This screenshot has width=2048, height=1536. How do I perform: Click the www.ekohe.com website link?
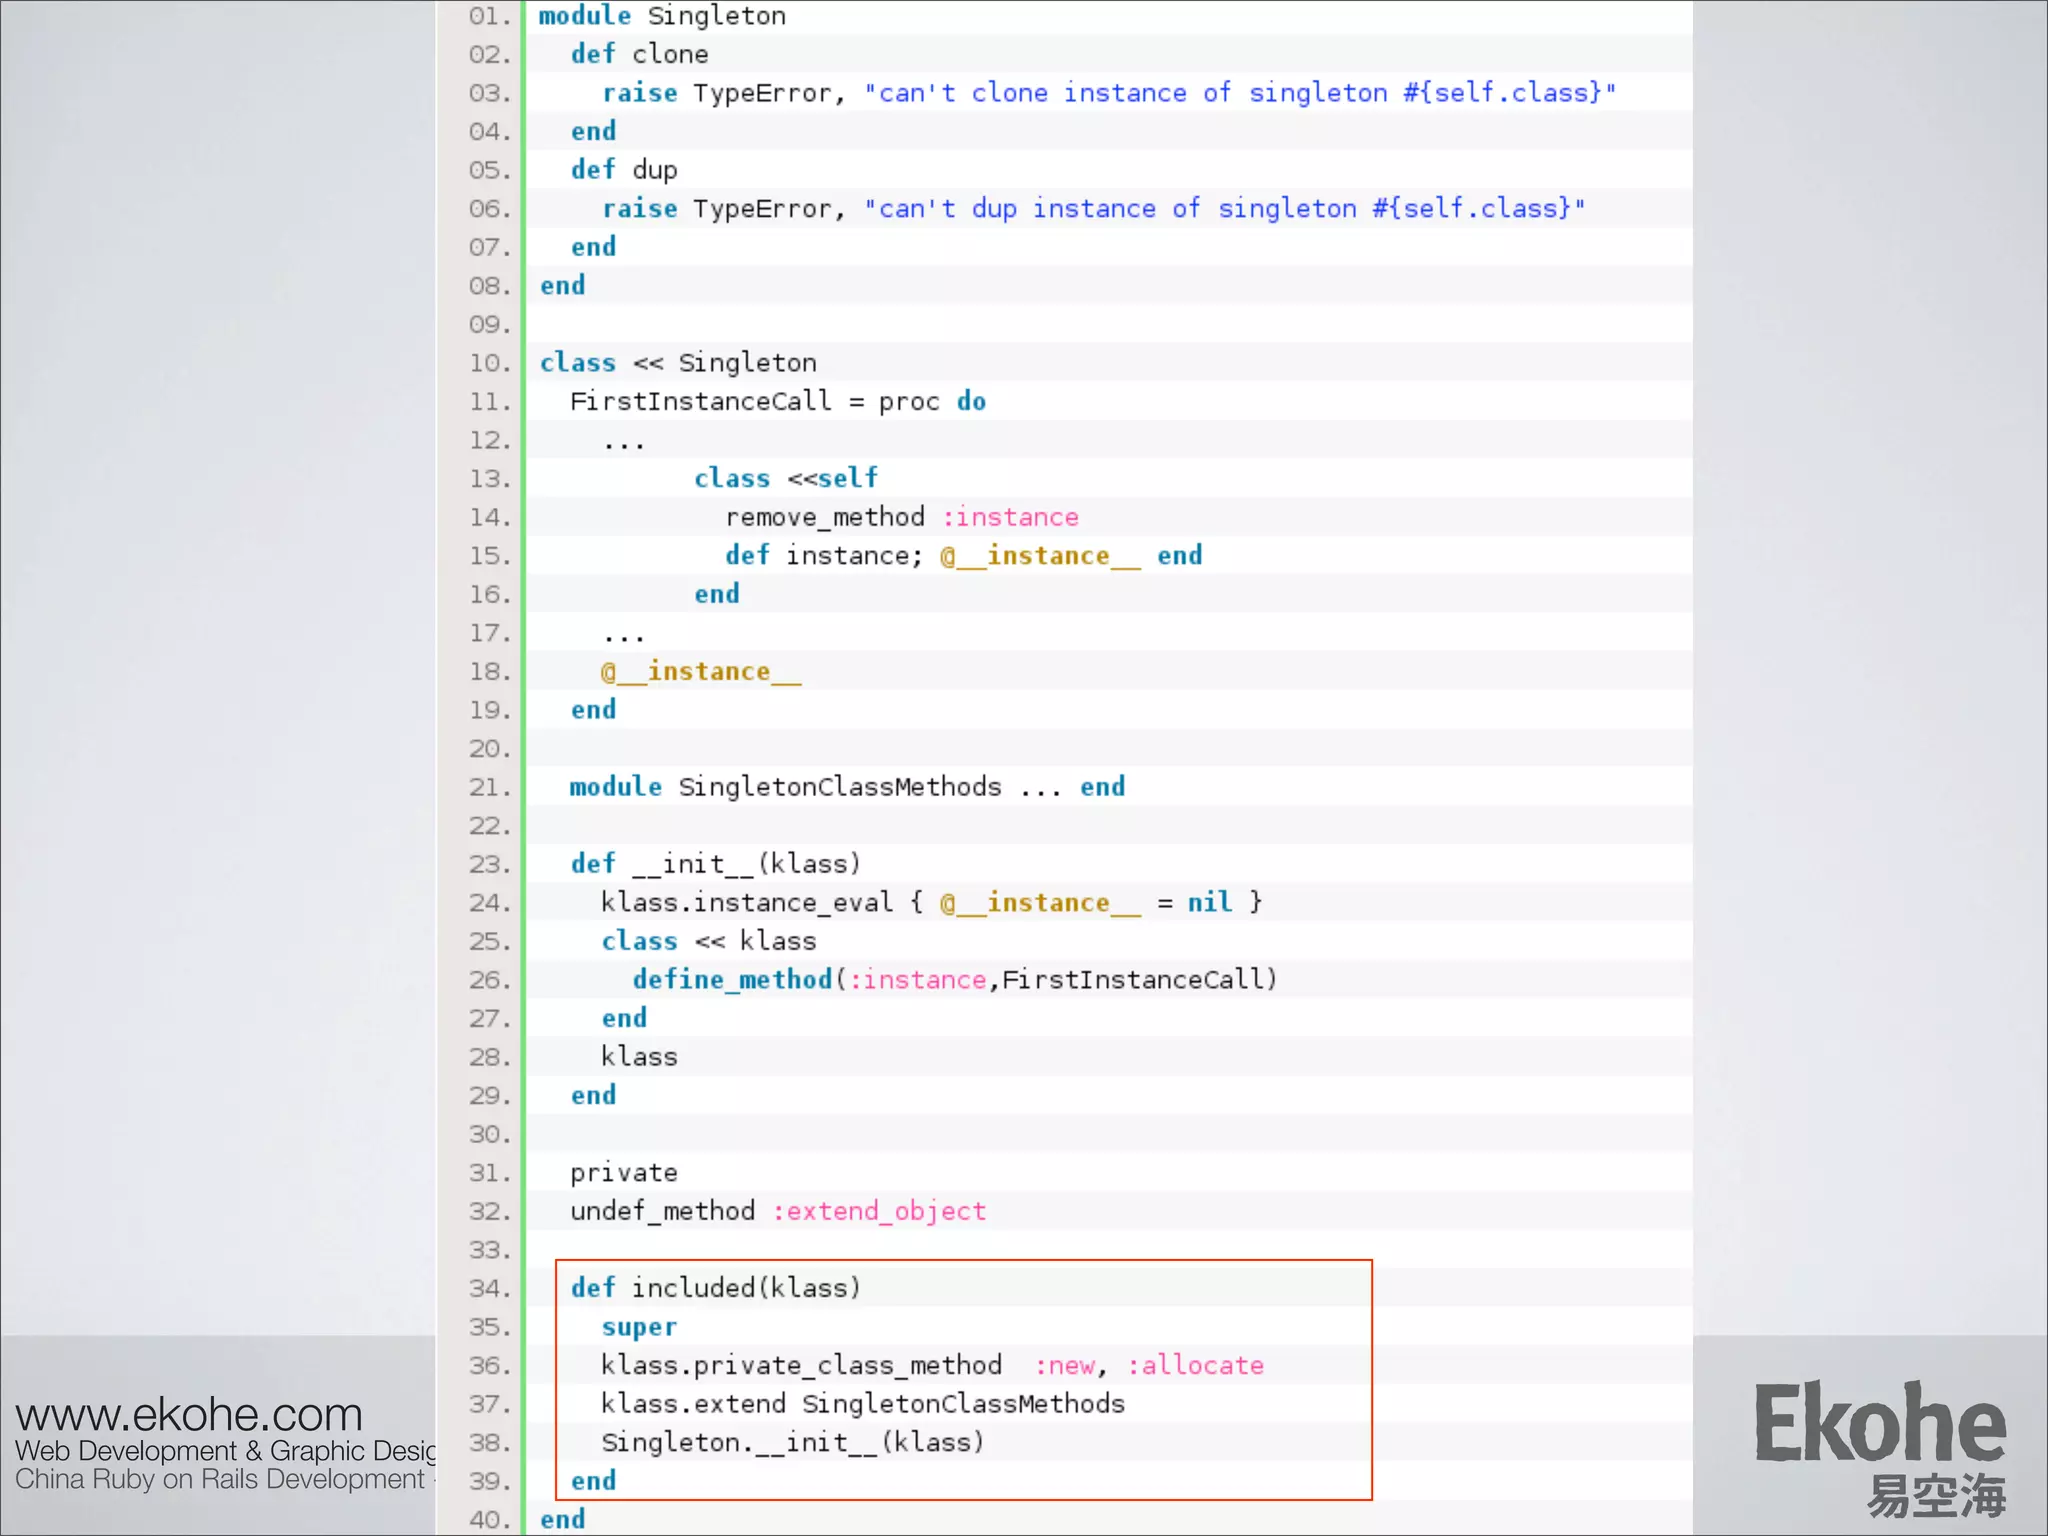point(188,1414)
